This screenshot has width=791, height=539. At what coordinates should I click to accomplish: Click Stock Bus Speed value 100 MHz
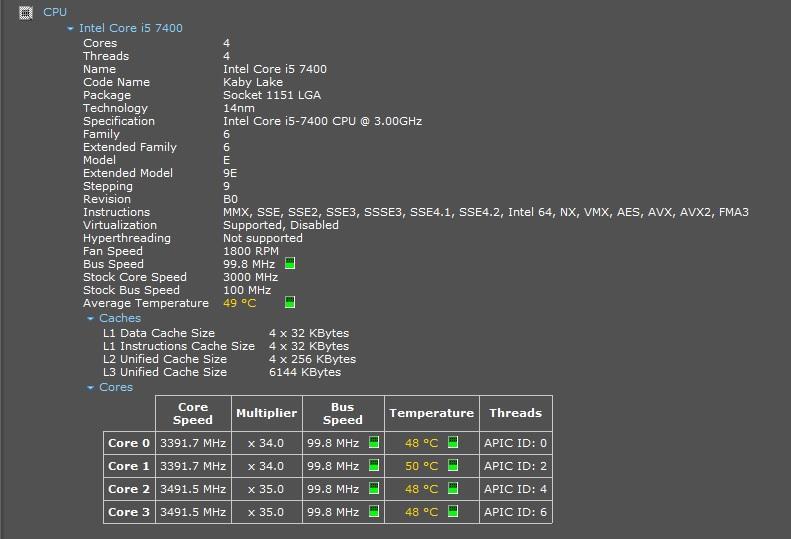247,290
